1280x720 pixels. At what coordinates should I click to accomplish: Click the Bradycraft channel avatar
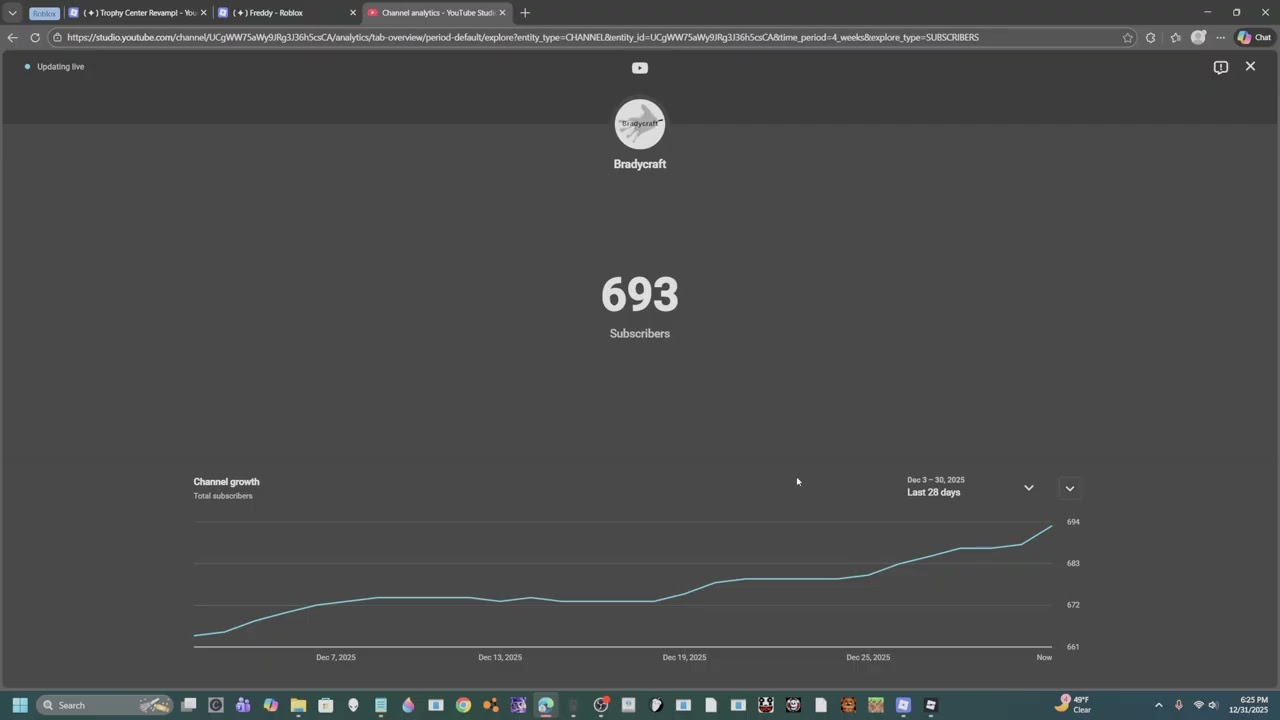640,124
